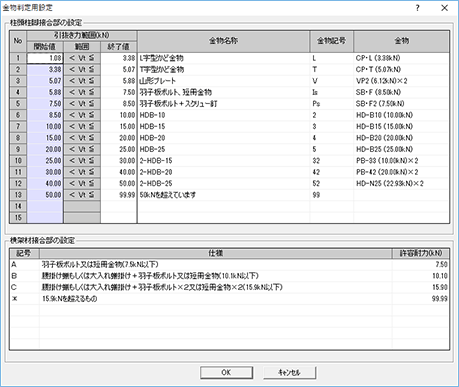Select start value 3.38 in row 2
The width and height of the screenshot is (459, 387).
(45, 69)
